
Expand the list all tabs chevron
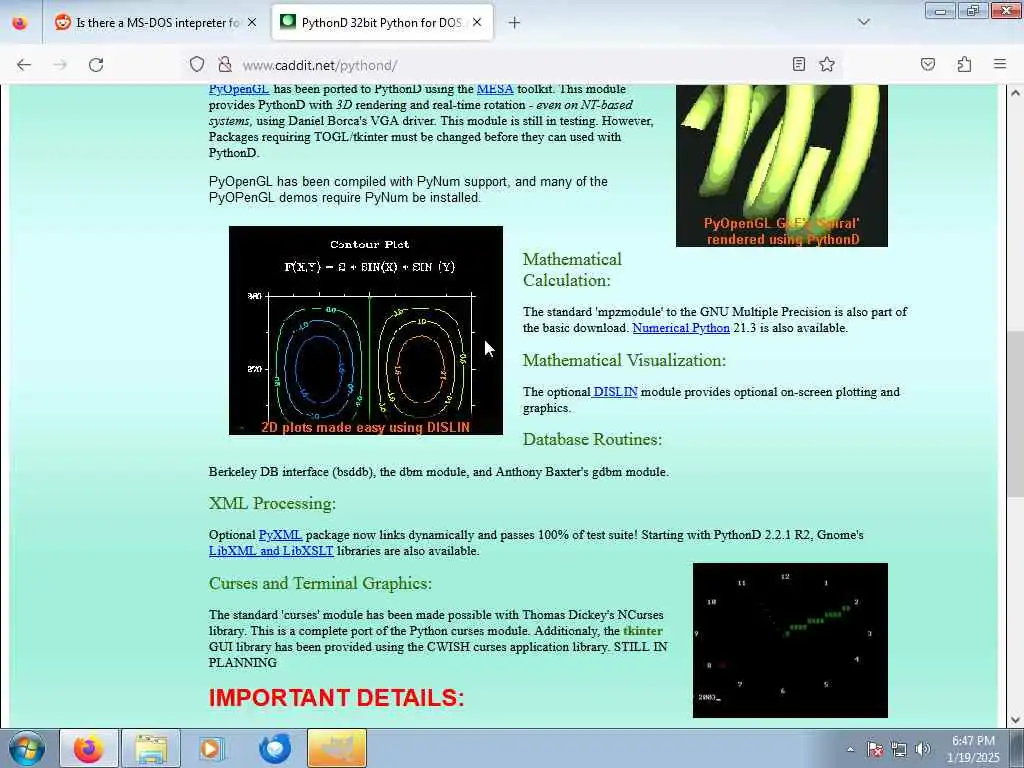[x=864, y=22]
